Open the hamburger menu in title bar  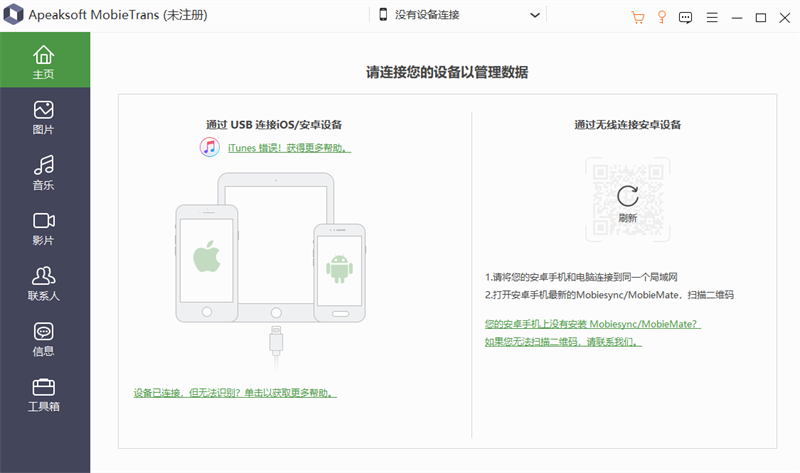tap(712, 18)
